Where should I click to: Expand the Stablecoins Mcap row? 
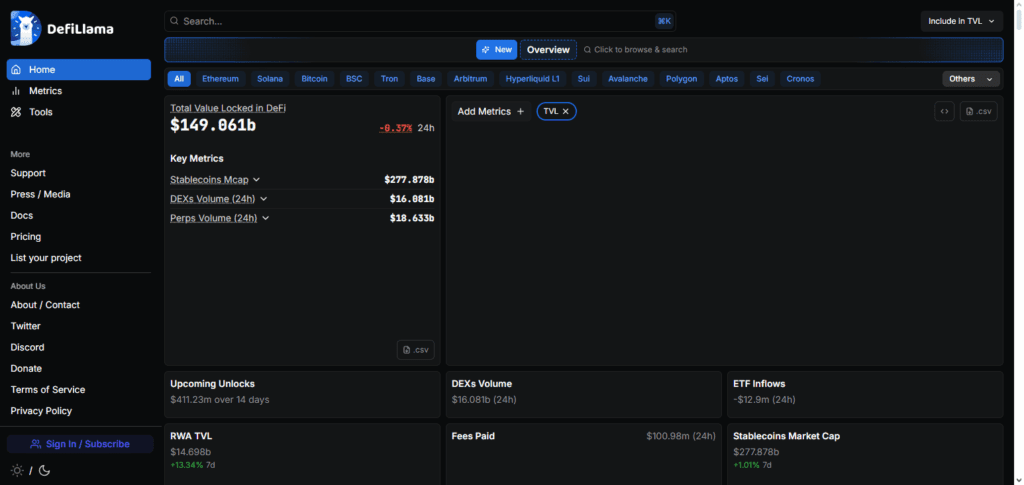pos(256,180)
